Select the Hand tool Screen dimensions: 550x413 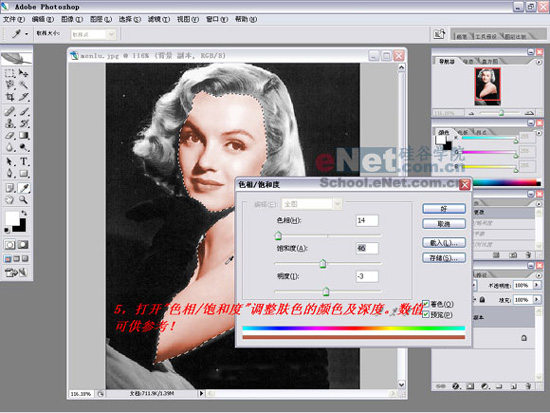point(10,200)
